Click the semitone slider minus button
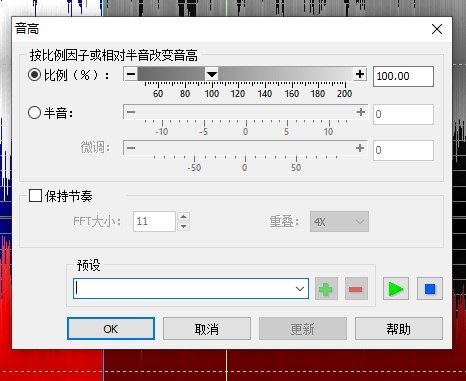The width and height of the screenshot is (466, 381). coord(131,112)
